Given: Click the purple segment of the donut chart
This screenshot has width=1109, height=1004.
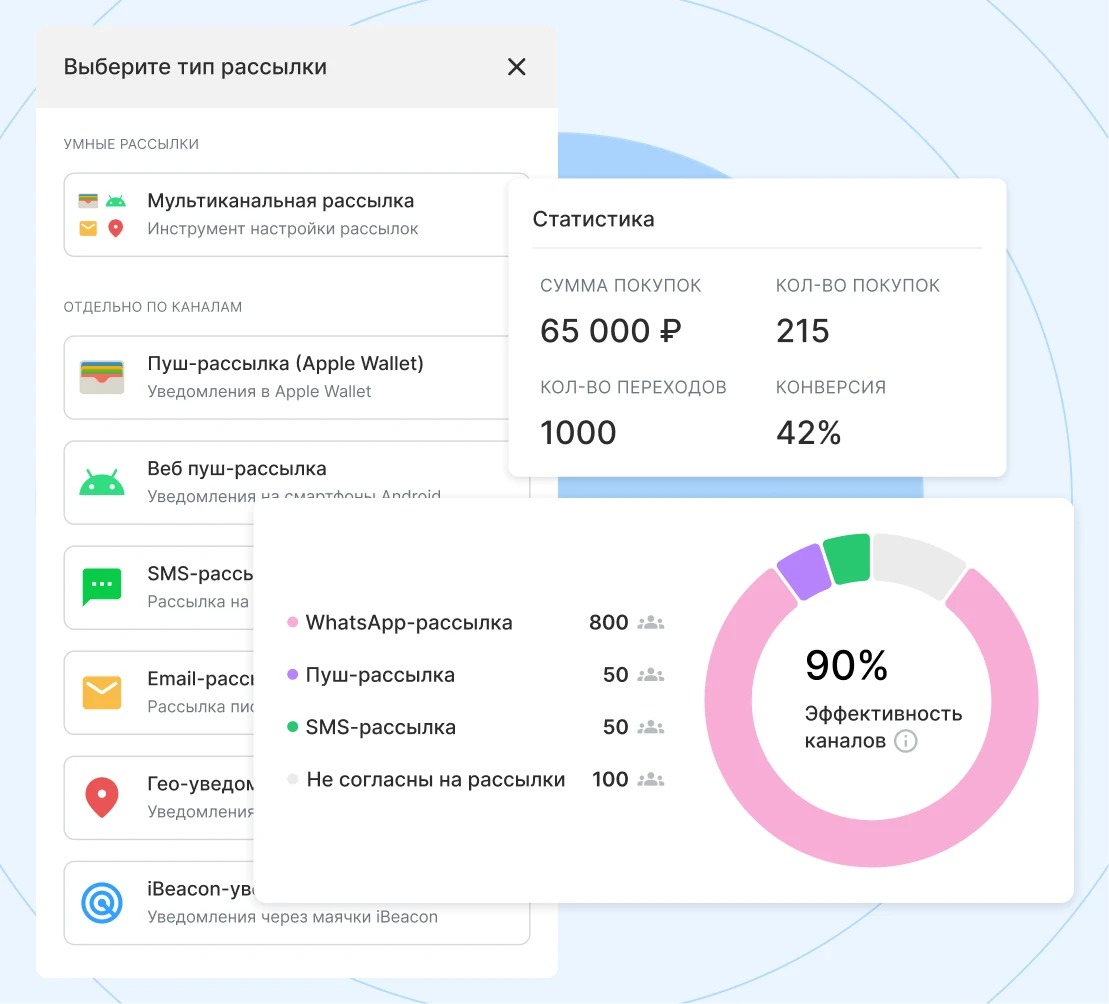Looking at the screenshot, I should click(806, 571).
